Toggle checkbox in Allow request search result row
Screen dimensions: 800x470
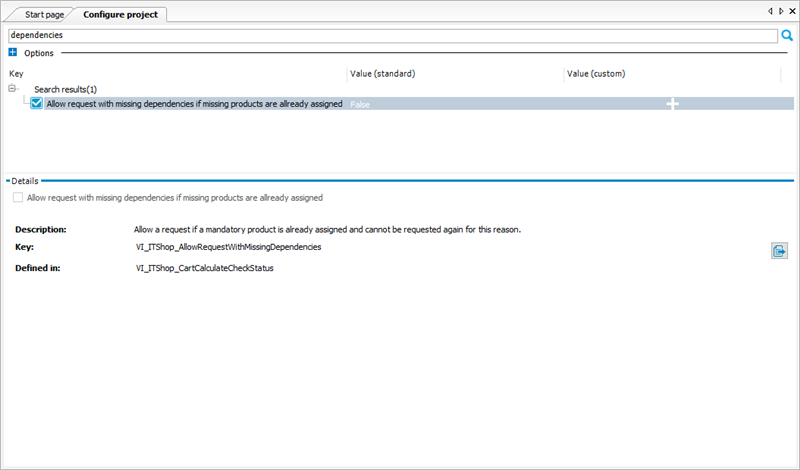click(x=36, y=104)
